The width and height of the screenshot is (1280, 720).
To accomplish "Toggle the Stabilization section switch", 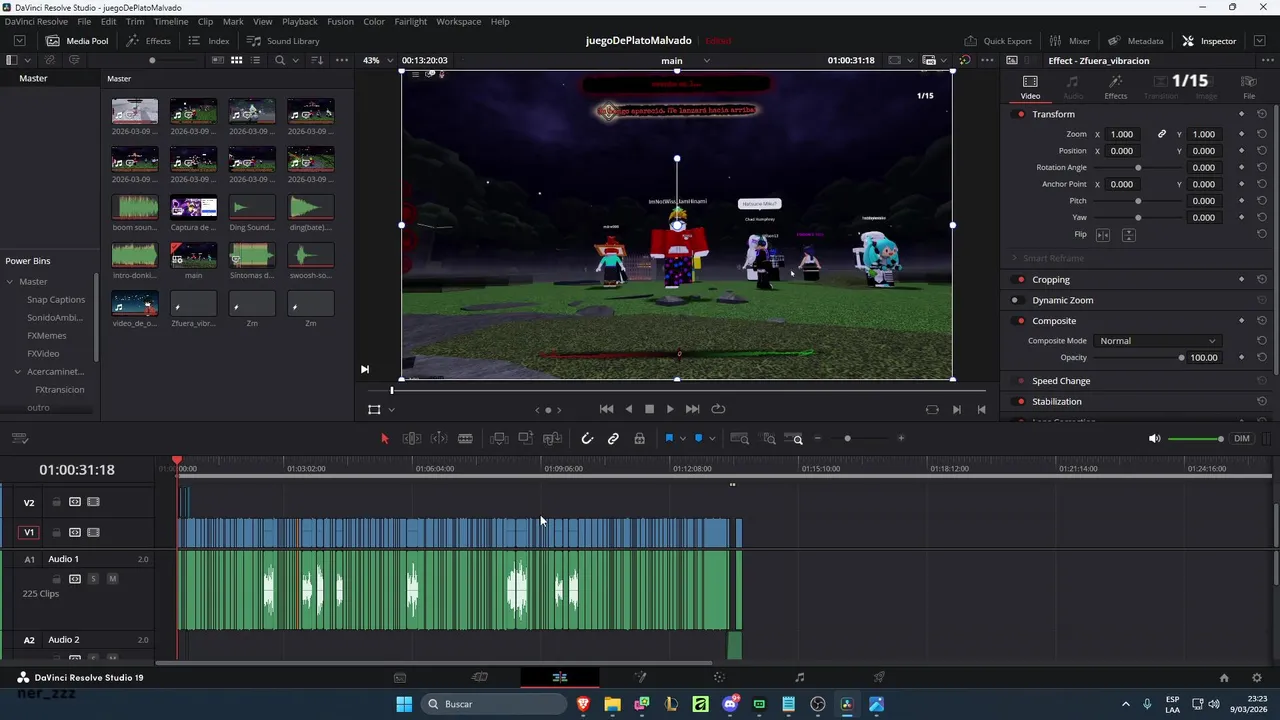I will click(1020, 401).
